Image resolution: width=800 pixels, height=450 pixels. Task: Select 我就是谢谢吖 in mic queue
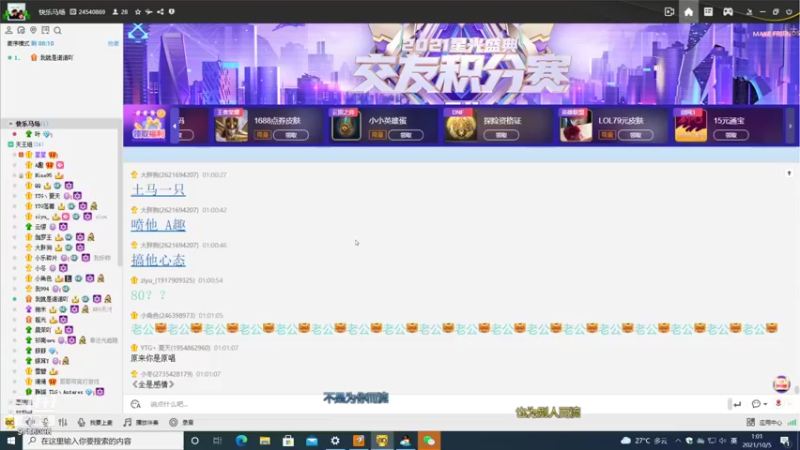coord(57,58)
